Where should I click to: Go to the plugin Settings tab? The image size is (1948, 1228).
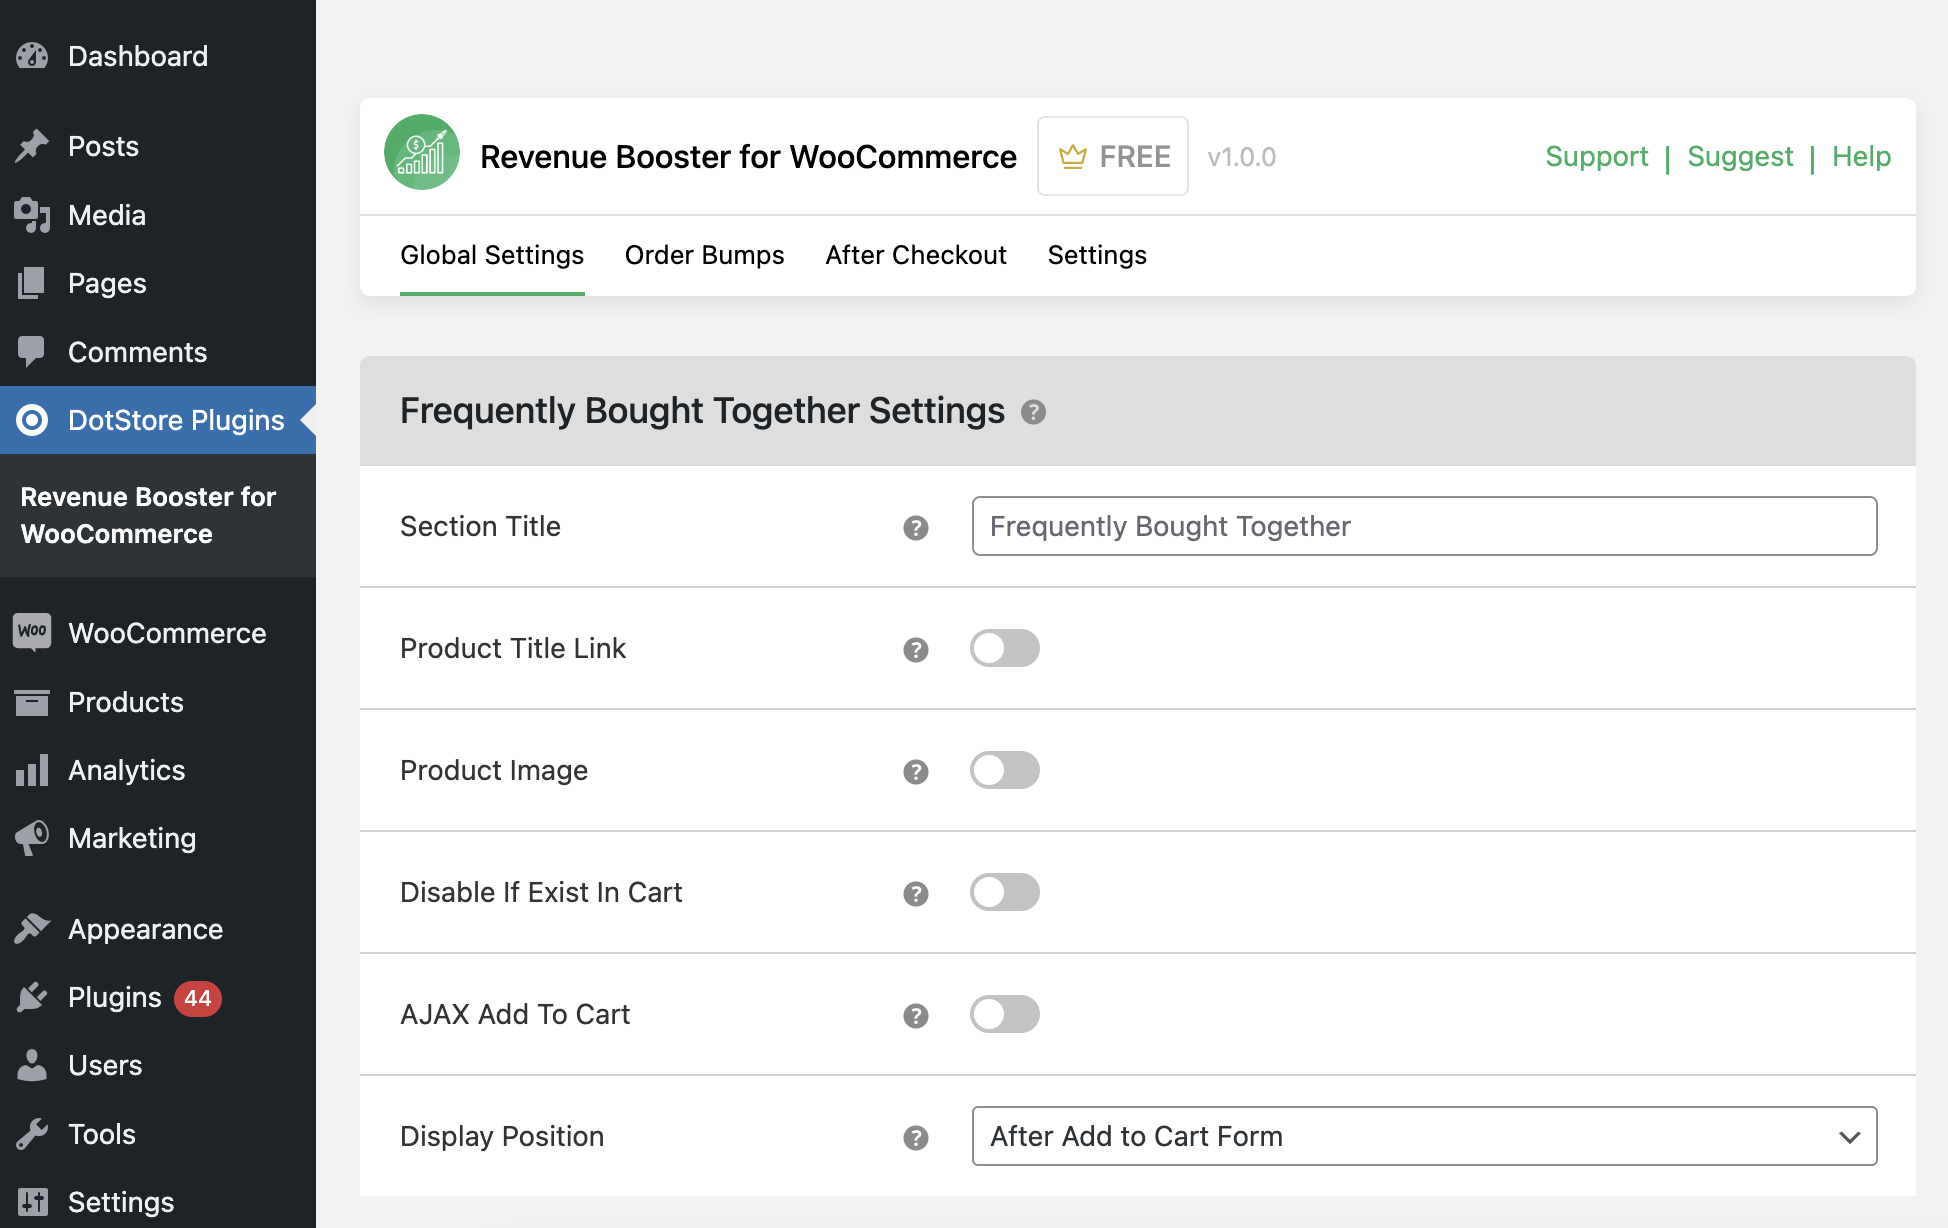click(x=1097, y=256)
